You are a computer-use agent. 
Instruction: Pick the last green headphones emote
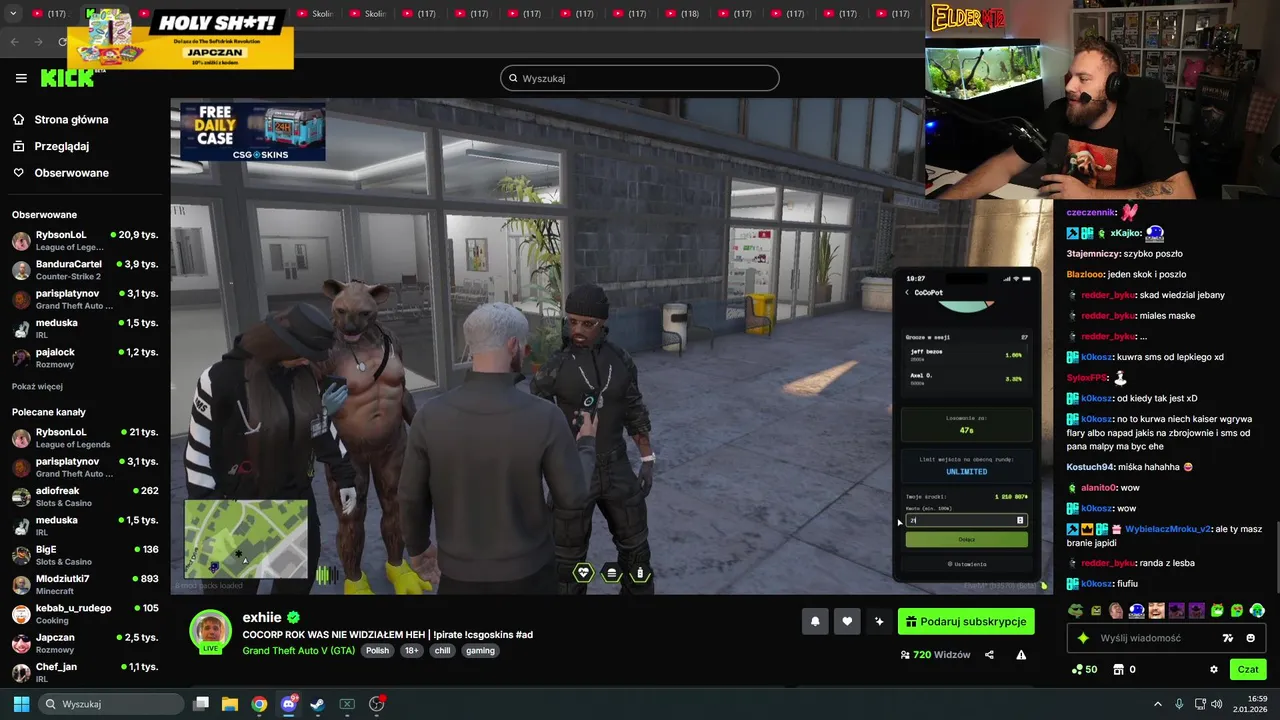[1257, 610]
